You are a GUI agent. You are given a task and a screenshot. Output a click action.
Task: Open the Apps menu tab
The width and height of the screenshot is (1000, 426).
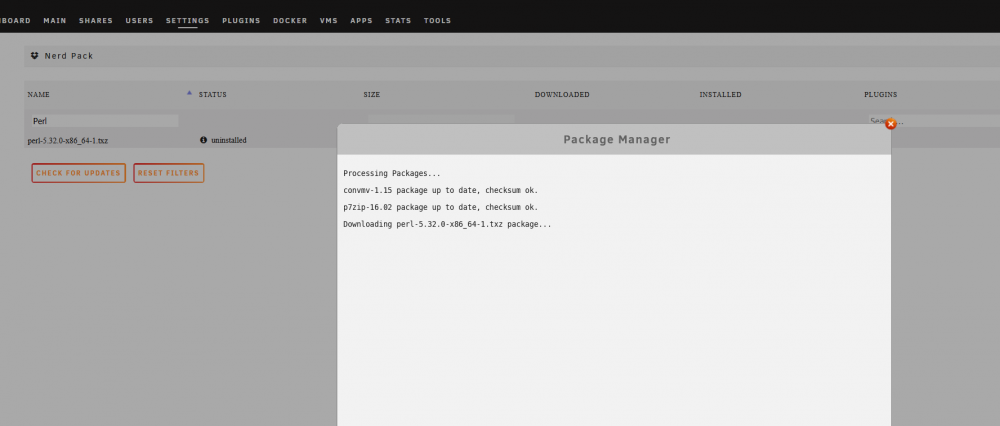[361, 20]
